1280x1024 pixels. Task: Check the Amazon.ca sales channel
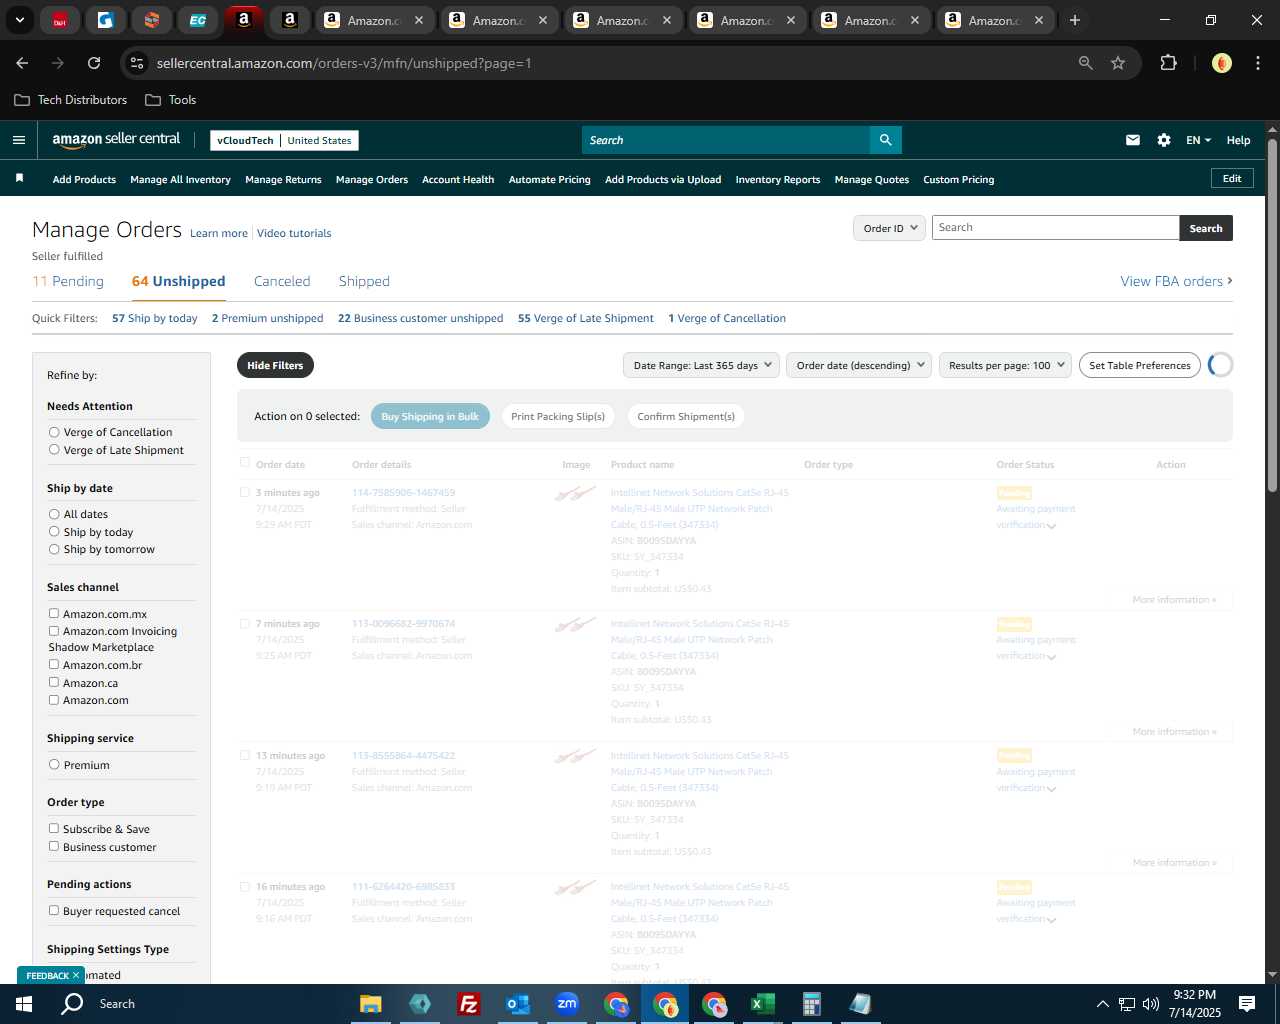(x=54, y=682)
